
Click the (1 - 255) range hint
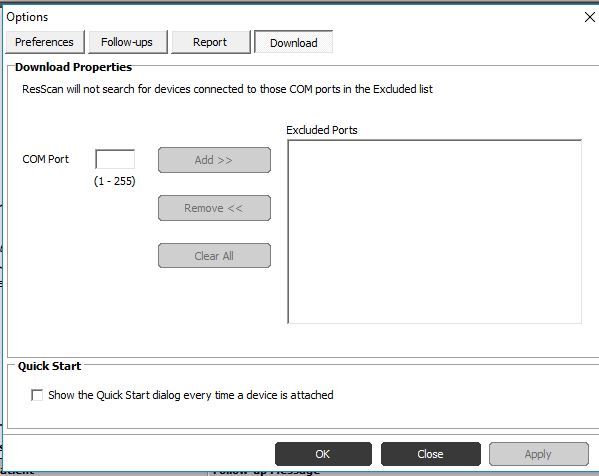115,181
